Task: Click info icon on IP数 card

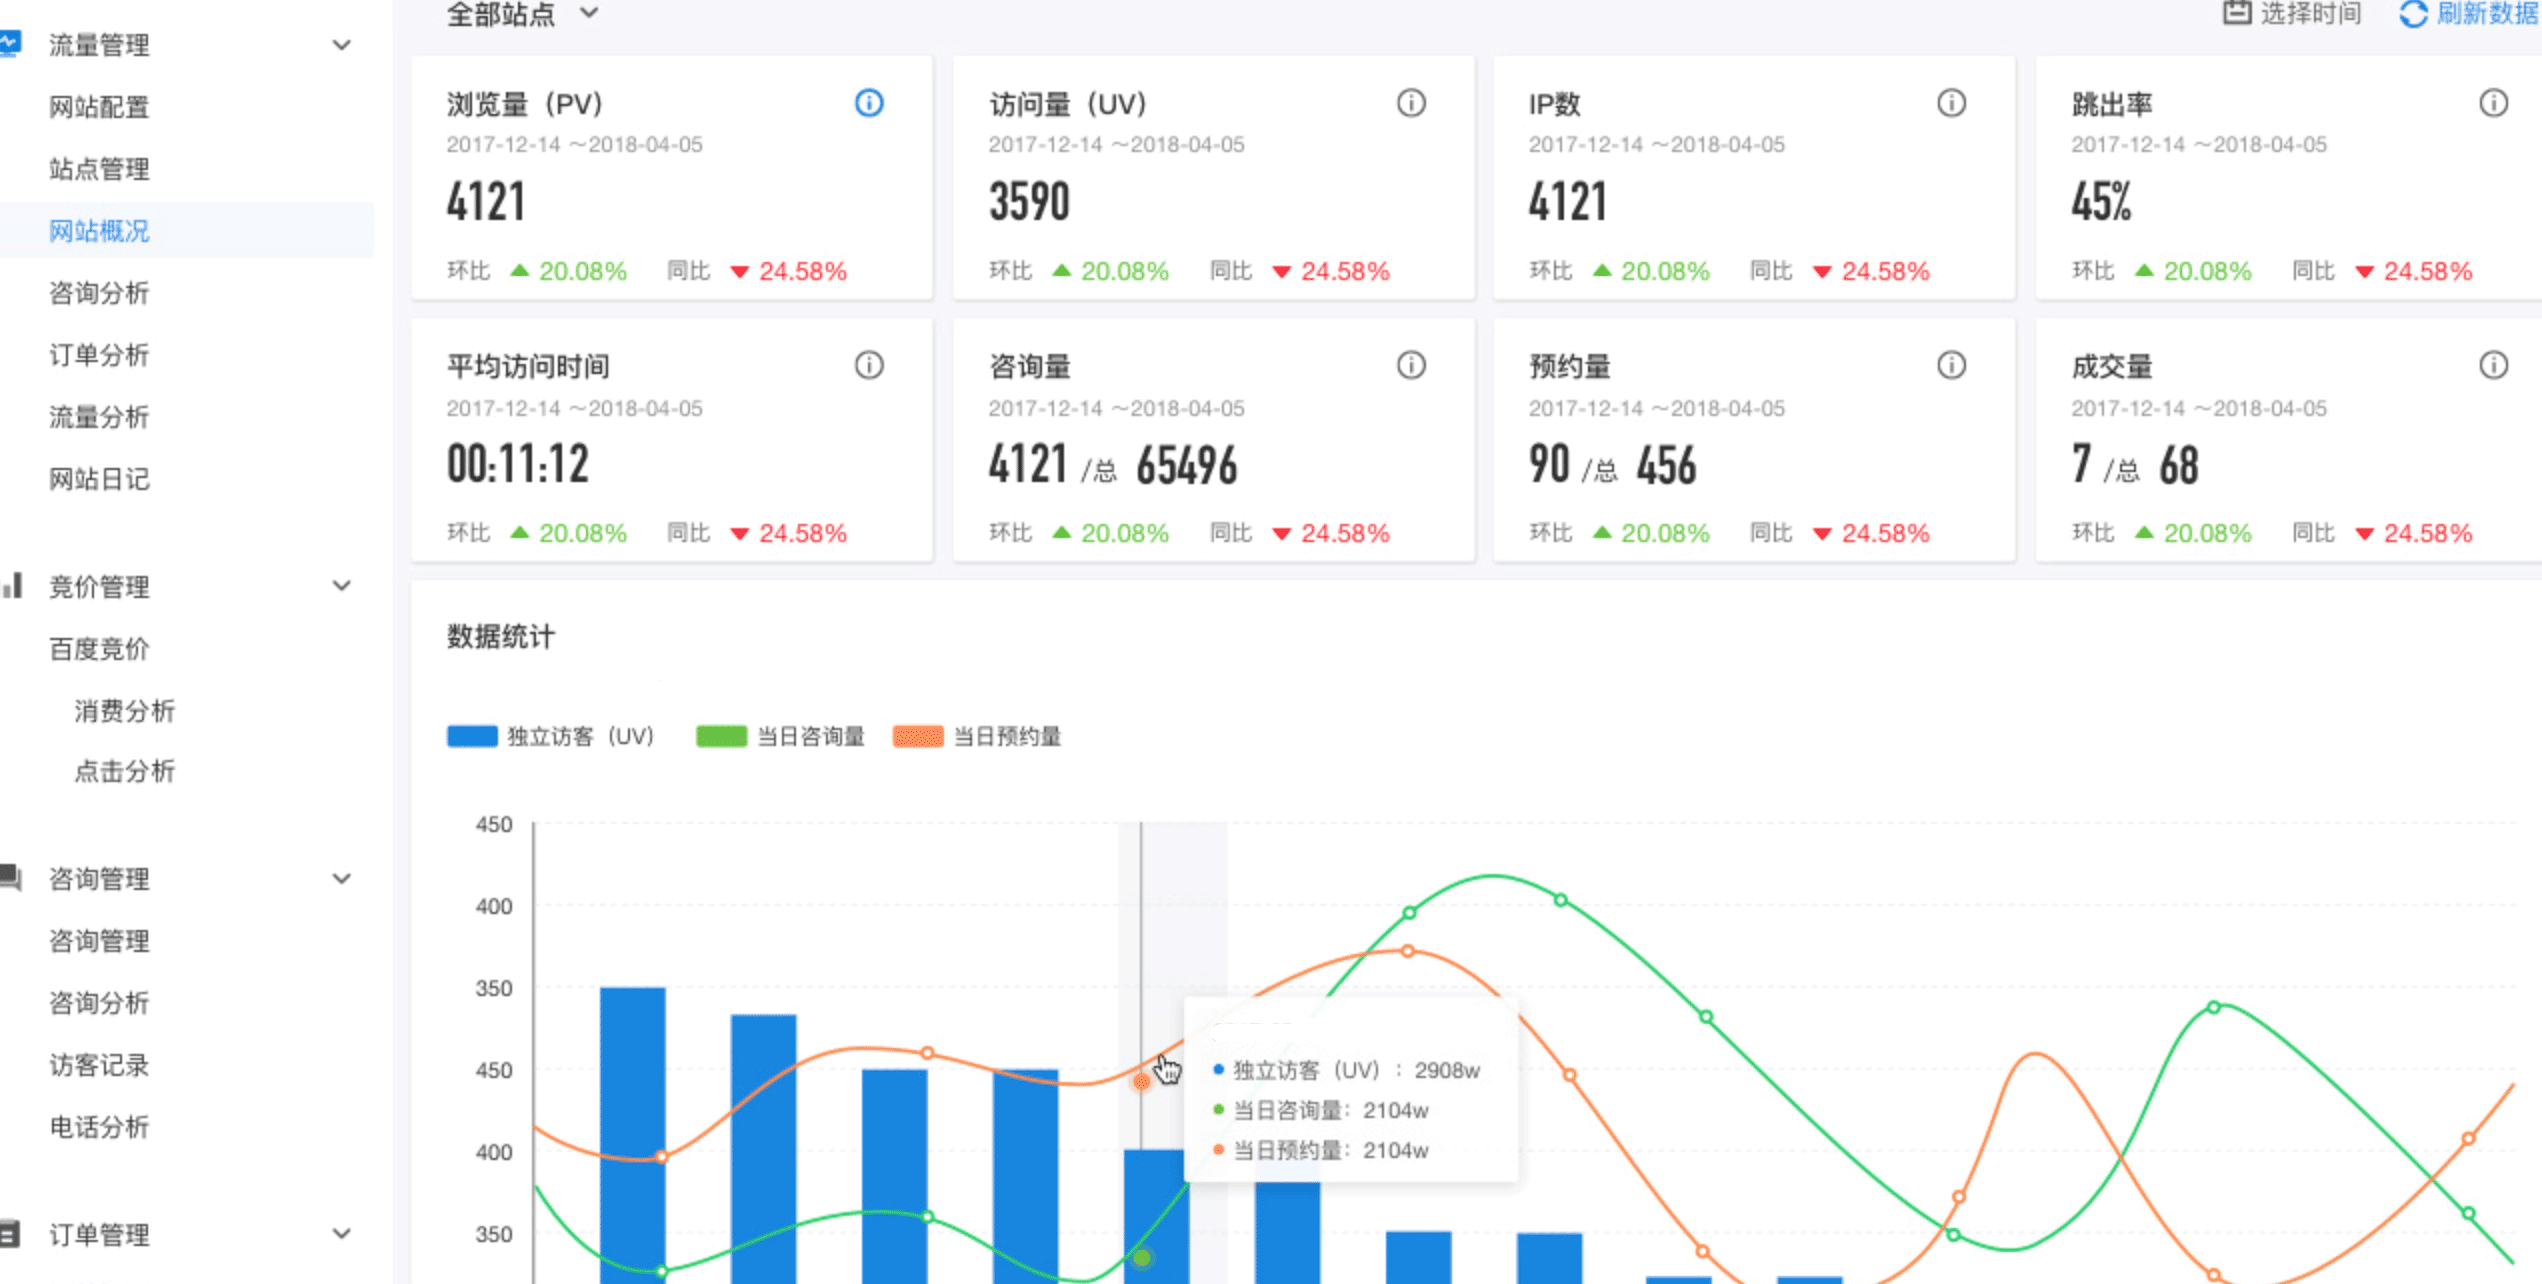Action: 1951,103
